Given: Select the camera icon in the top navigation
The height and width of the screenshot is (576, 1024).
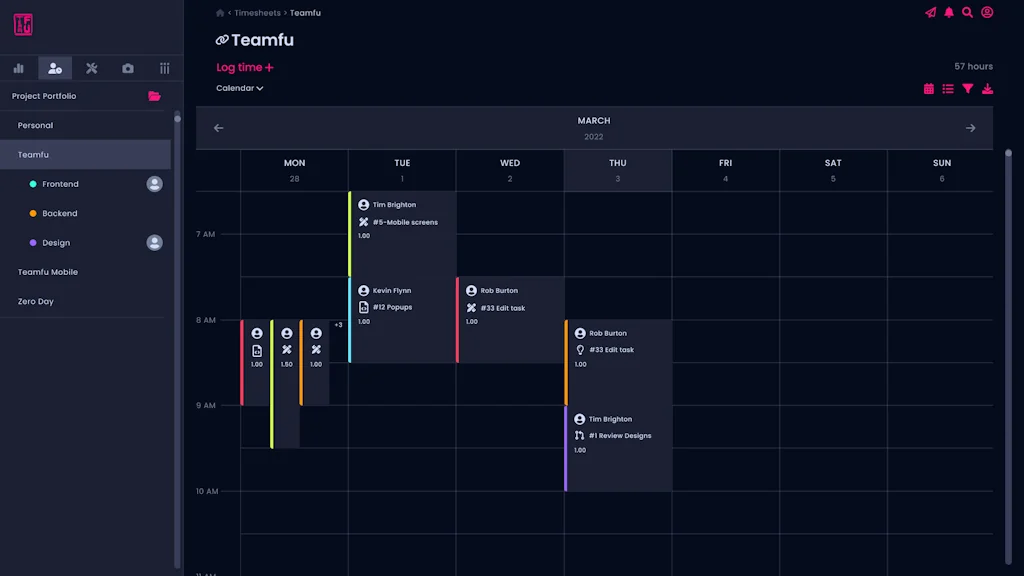Looking at the screenshot, I should click(128, 68).
